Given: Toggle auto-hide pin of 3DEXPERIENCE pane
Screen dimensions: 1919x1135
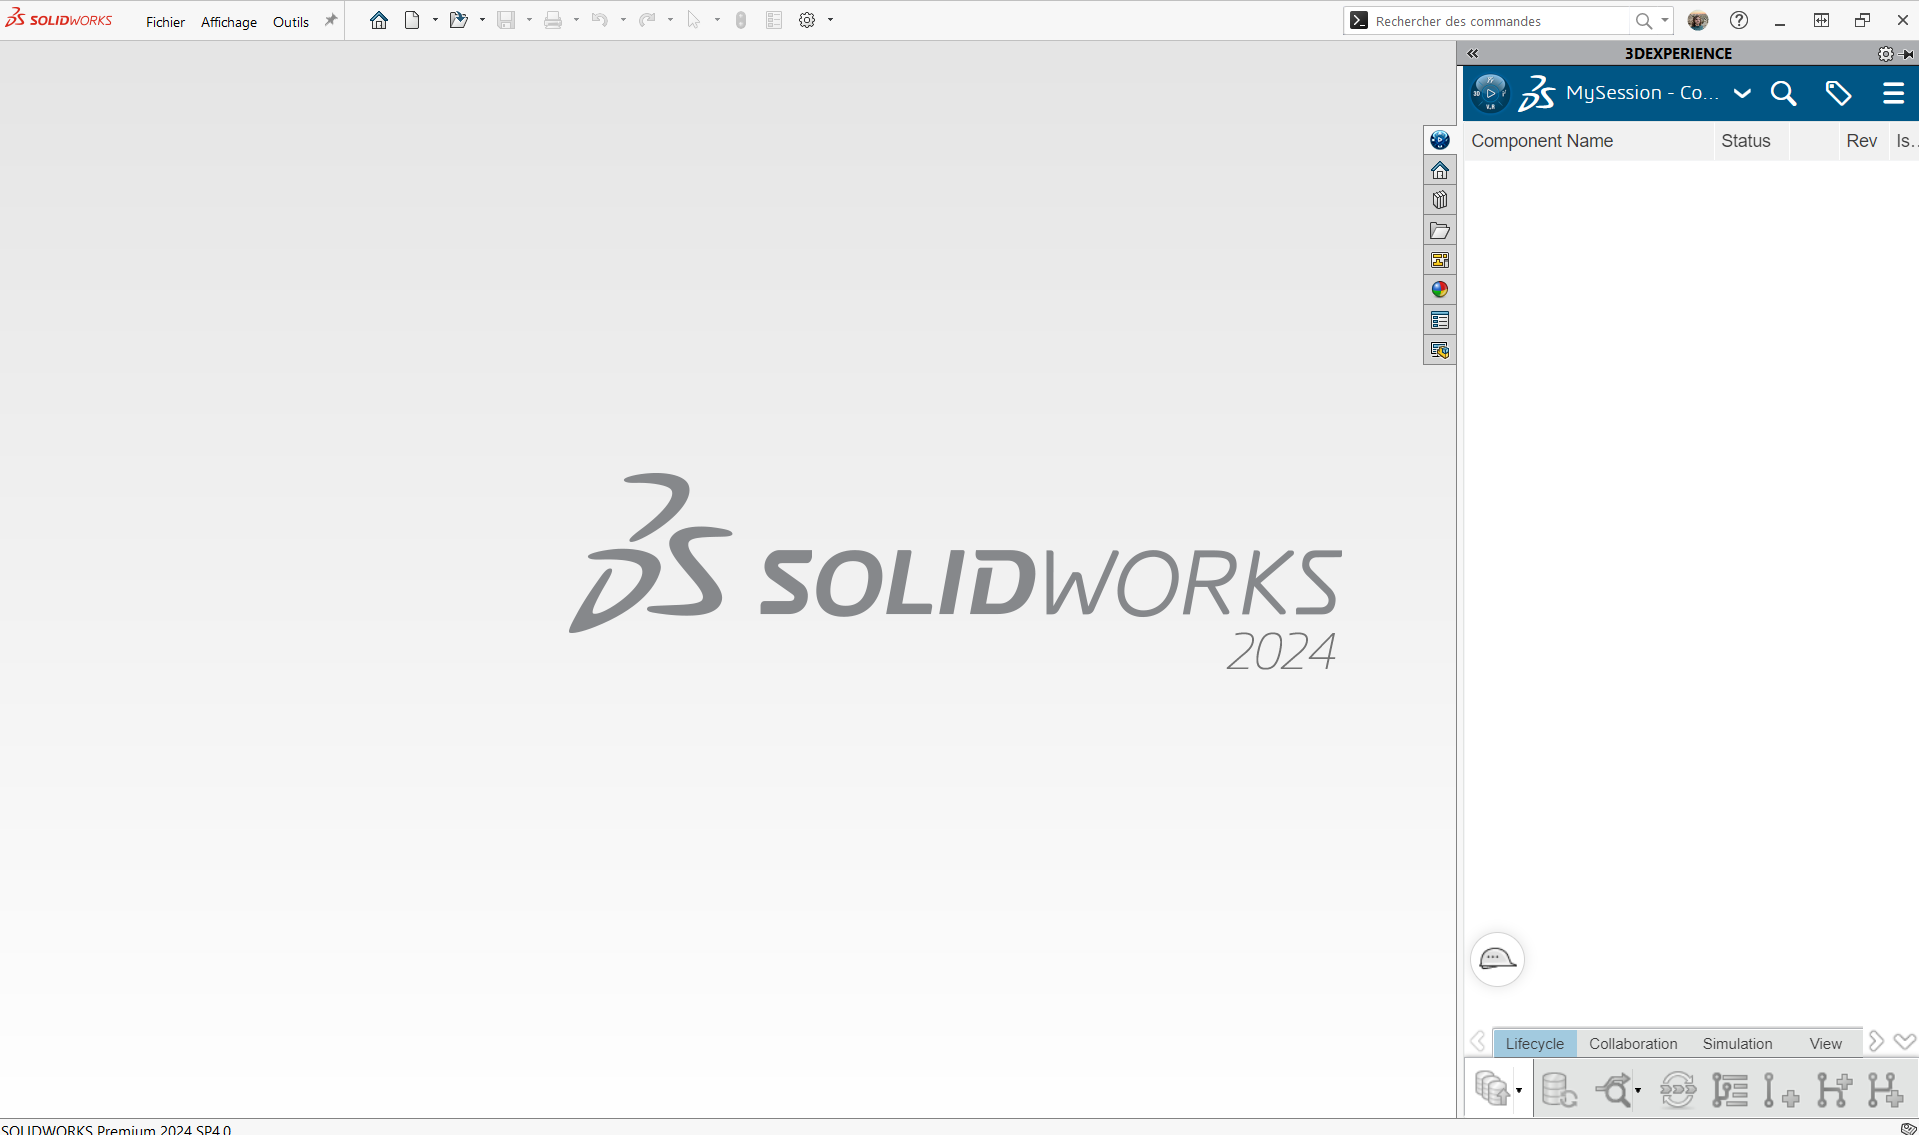Looking at the screenshot, I should point(1908,54).
